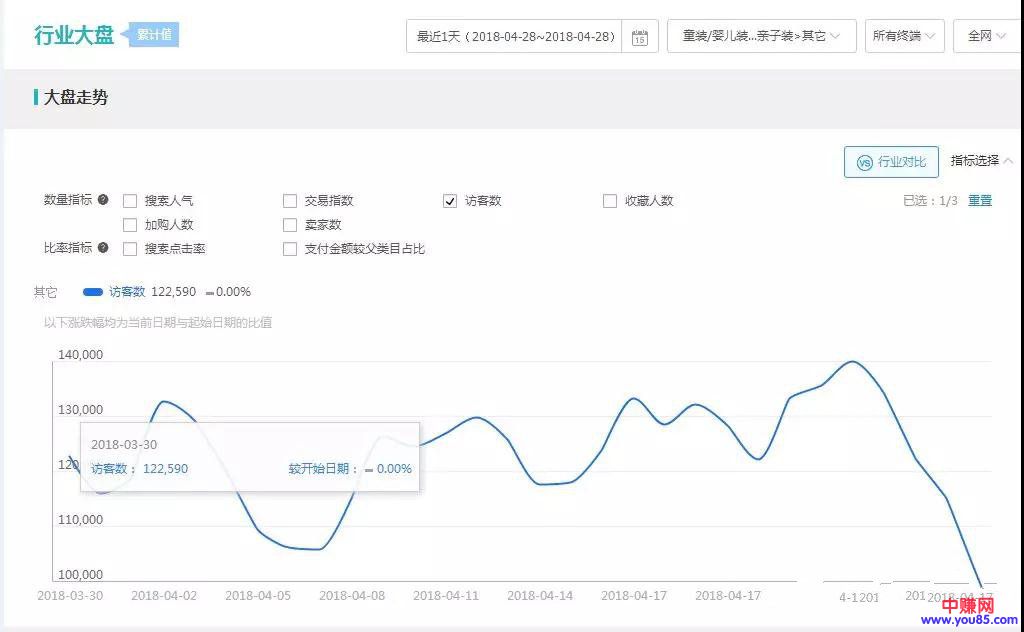
Task: Enable the 交易指数 checkbox
Action: (x=290, y=201)
